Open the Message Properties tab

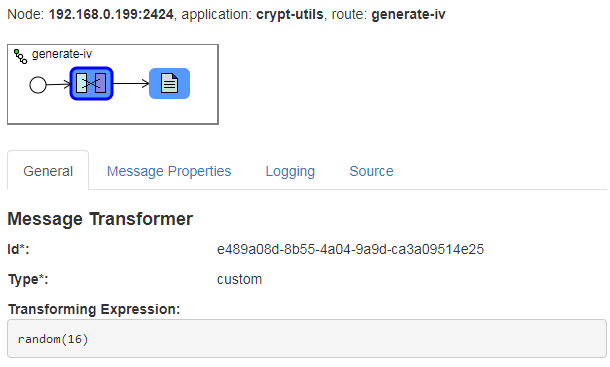point(169,171)
